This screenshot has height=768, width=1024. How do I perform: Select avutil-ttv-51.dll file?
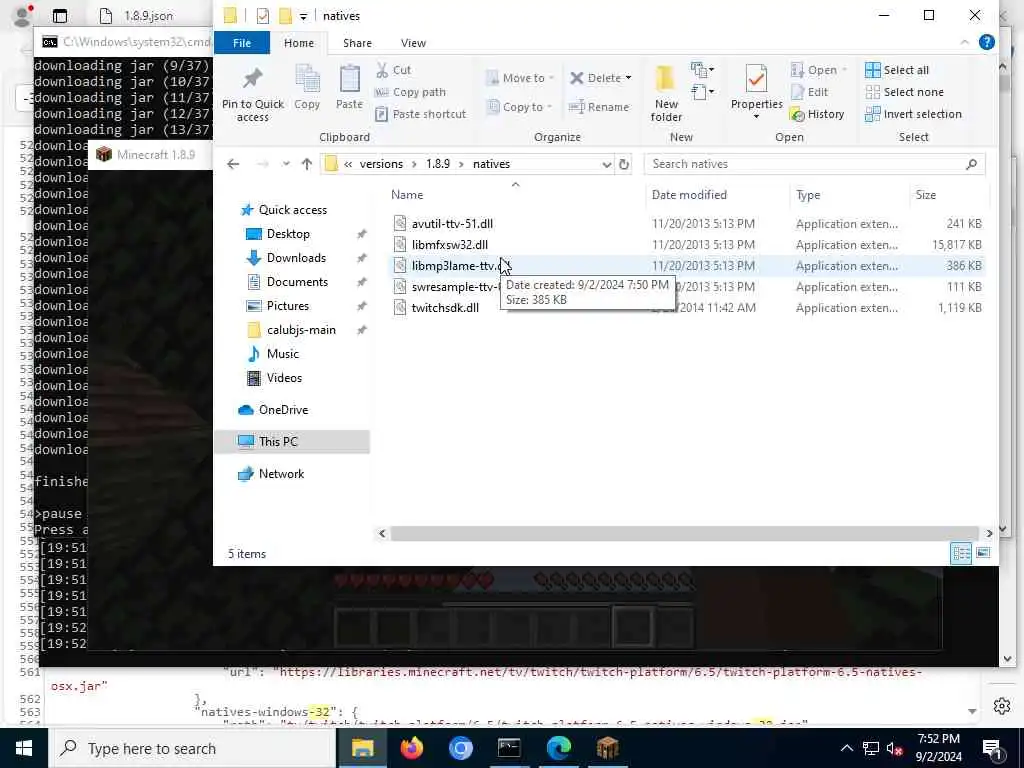click(x=452, y=224)
